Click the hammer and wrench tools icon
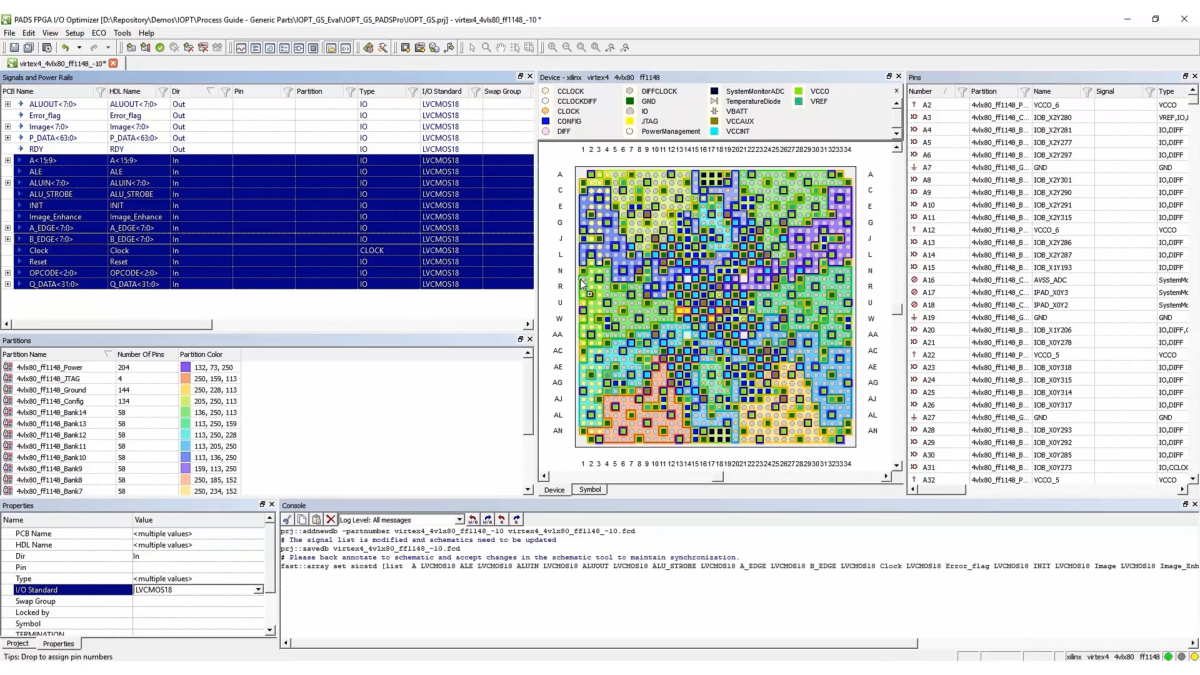 point(383,47)
